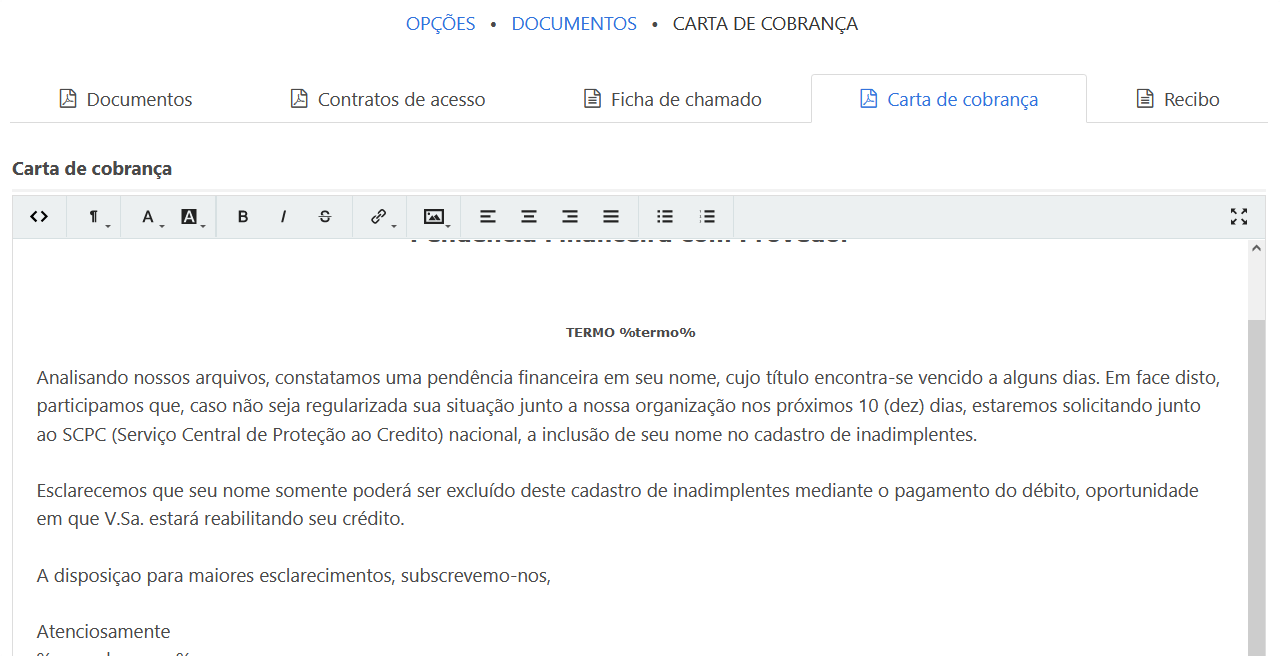Toggle italic formatting

pyautogui.click(x=283, y=217)
